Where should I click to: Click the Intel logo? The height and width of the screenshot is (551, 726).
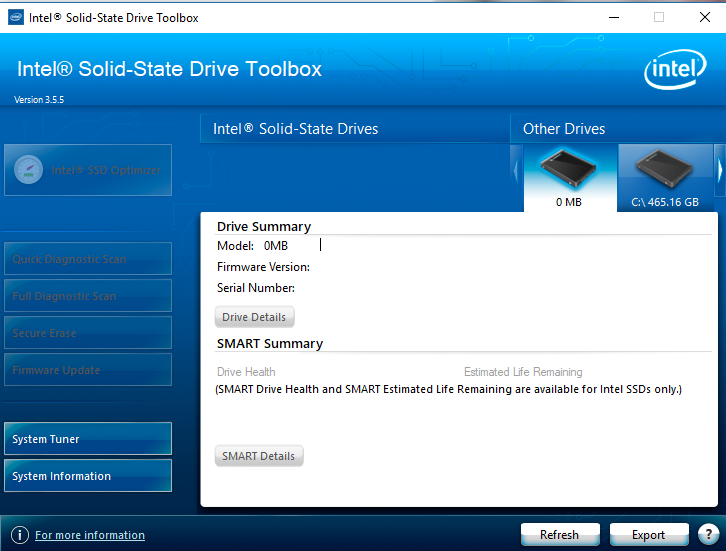(x=675, y=69)
